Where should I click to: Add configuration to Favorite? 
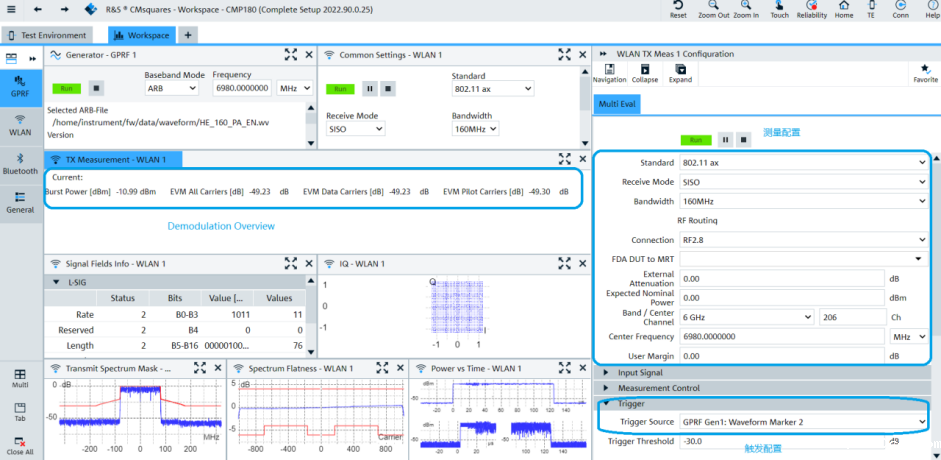pos(925,74)
